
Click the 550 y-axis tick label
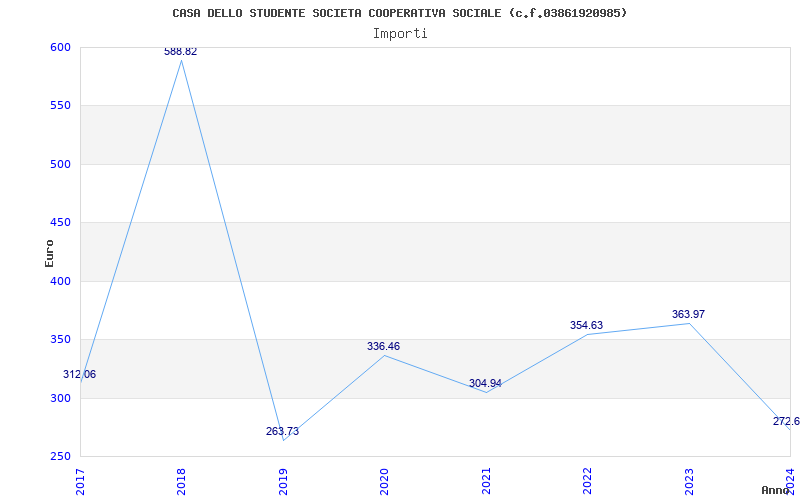point(60,106)
